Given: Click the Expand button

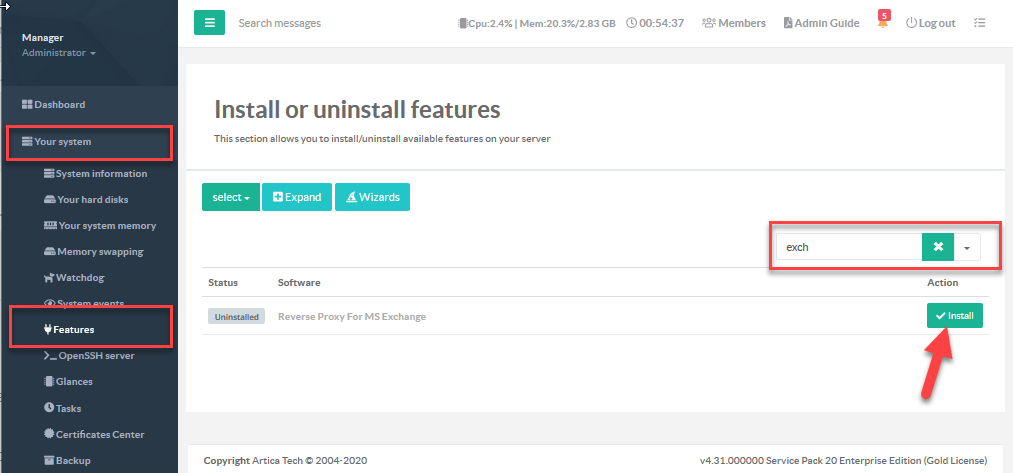Looking at the screenshot, I should [x=297, y=197].
